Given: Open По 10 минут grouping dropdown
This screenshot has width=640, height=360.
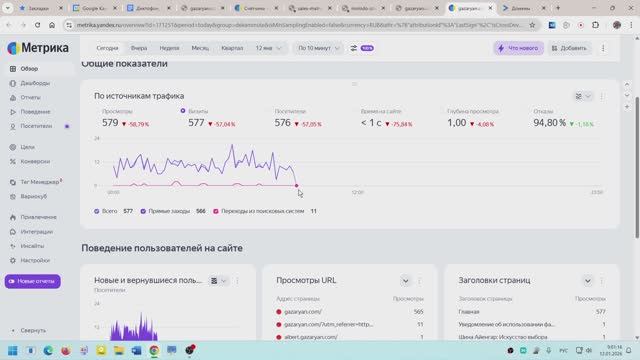Looking at the screenshot, I should pyautogui.click(x=319, y=48).
